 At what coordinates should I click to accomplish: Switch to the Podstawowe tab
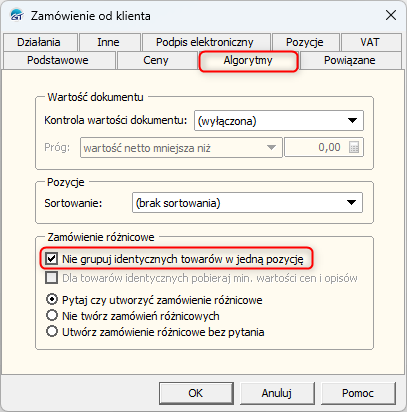point(58,60)
